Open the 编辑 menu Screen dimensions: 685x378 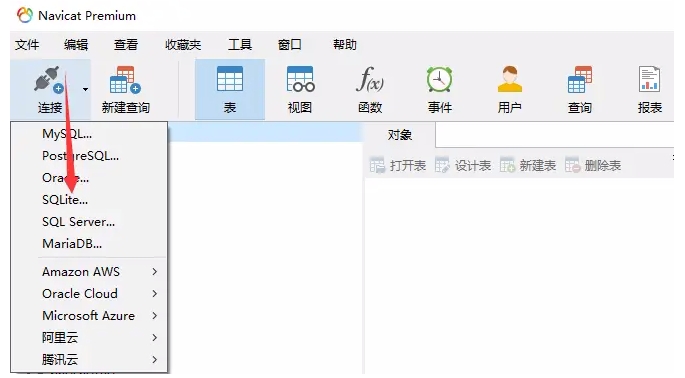click(76, 45)
